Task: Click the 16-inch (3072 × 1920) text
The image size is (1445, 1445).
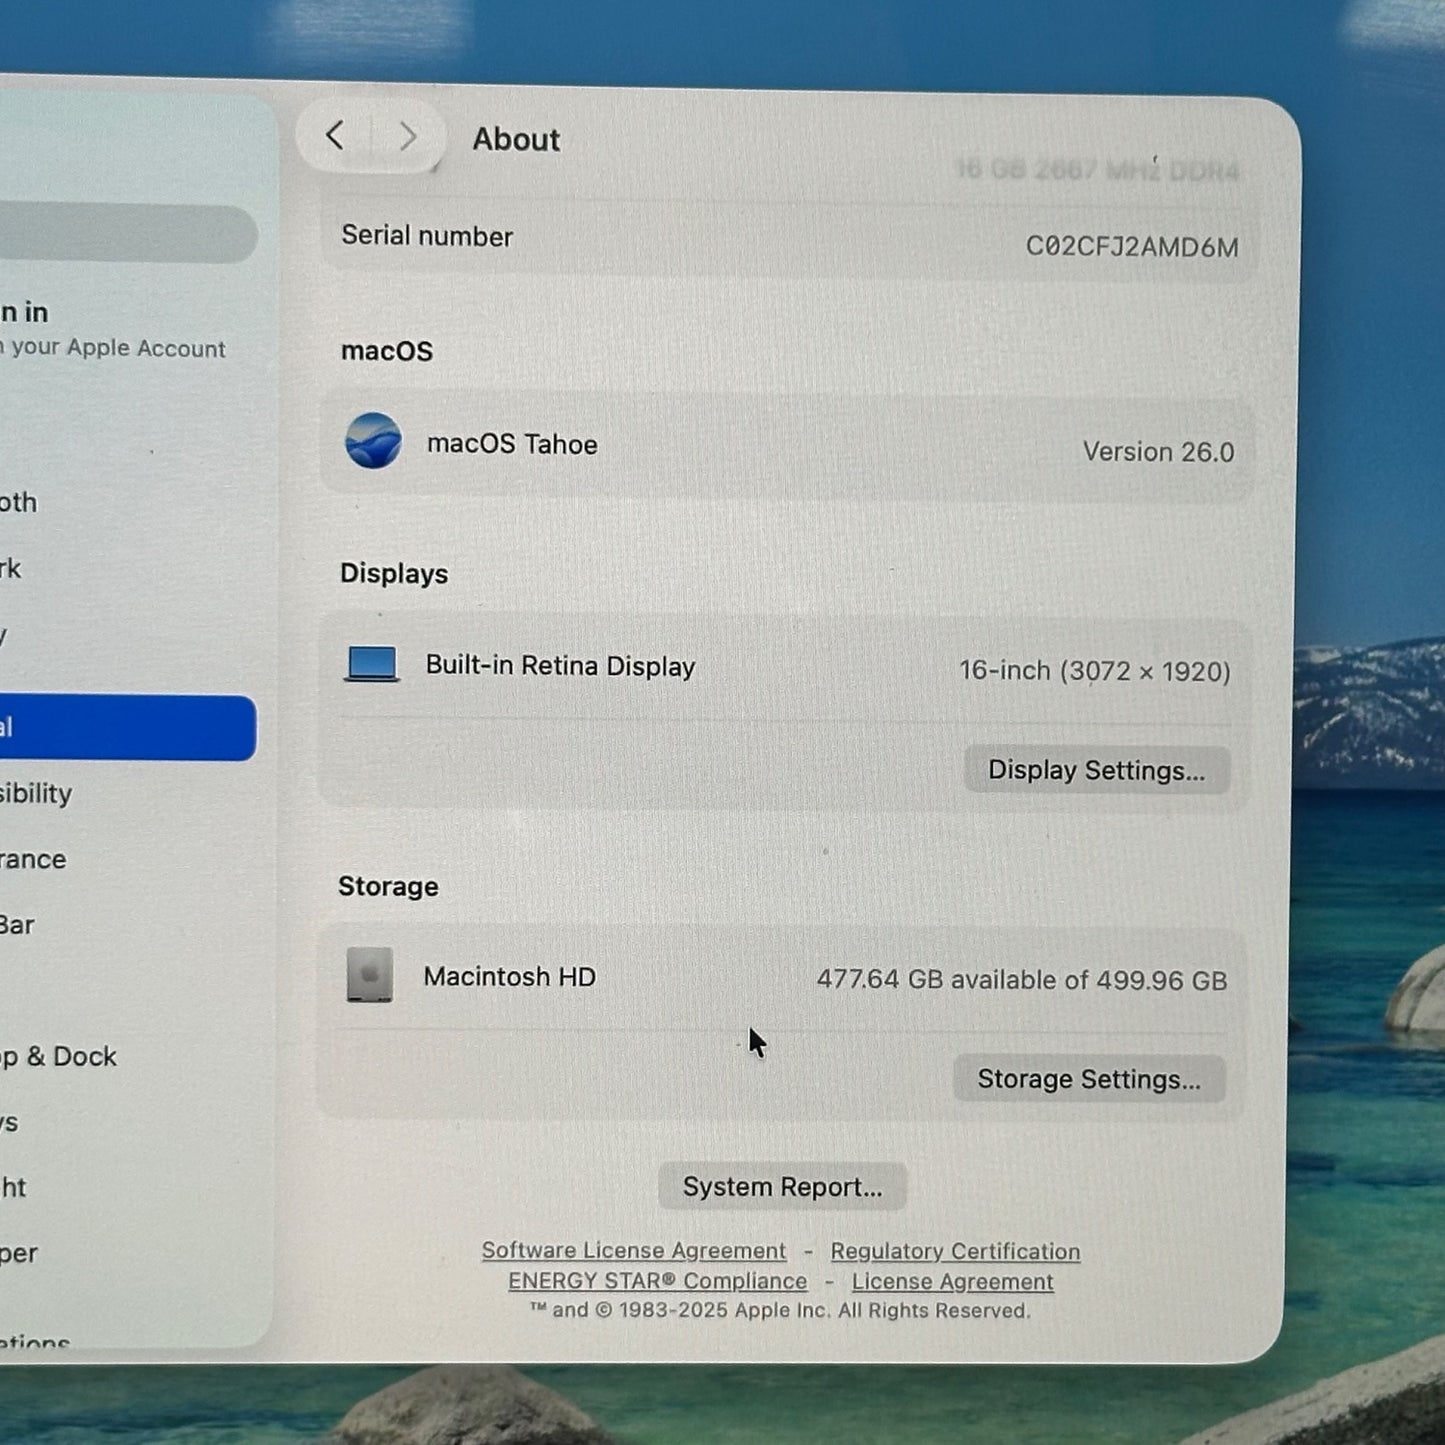Action: click(1095, 671)
